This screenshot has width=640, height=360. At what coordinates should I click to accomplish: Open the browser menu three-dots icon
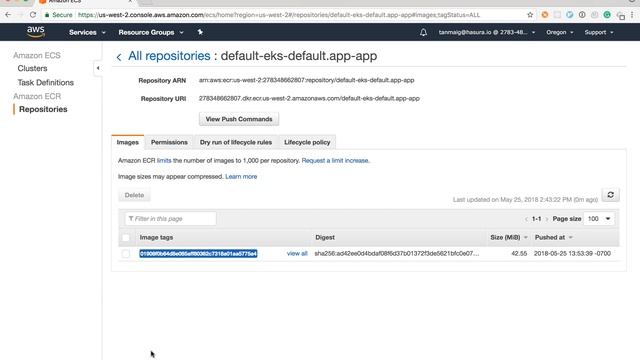pos(632,15)
